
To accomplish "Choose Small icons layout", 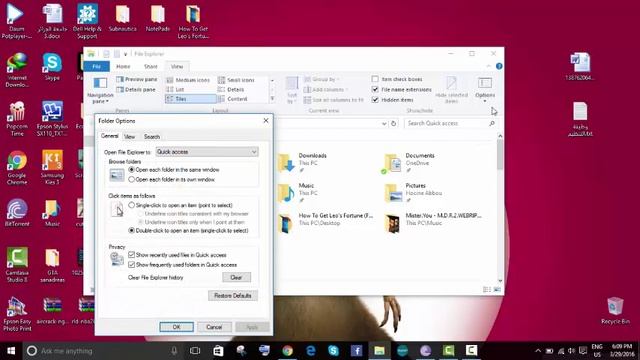I will tap(236, 80).
